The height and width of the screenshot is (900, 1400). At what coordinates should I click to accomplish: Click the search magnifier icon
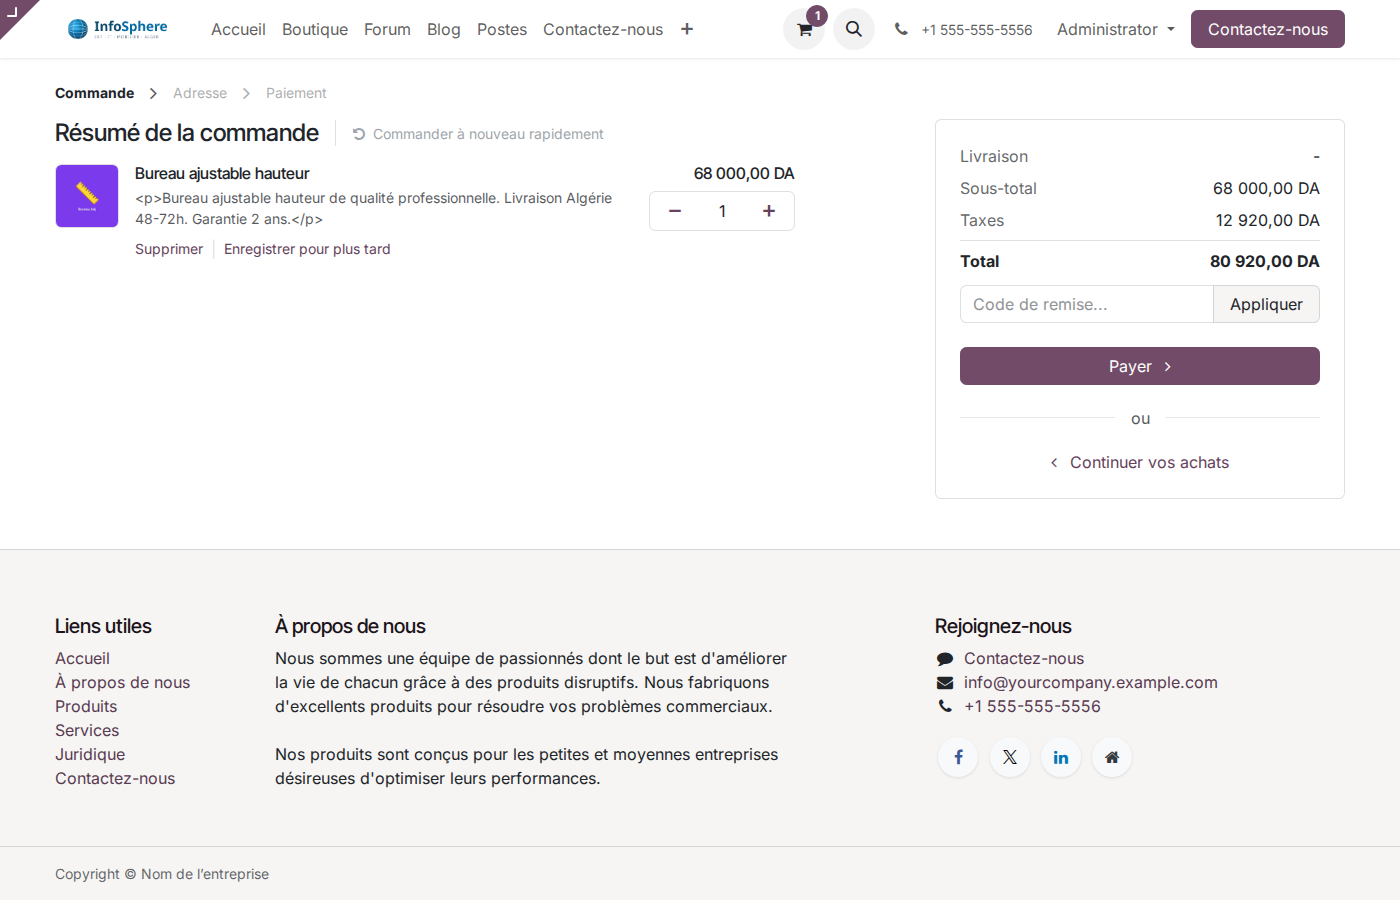pos(854,30)
